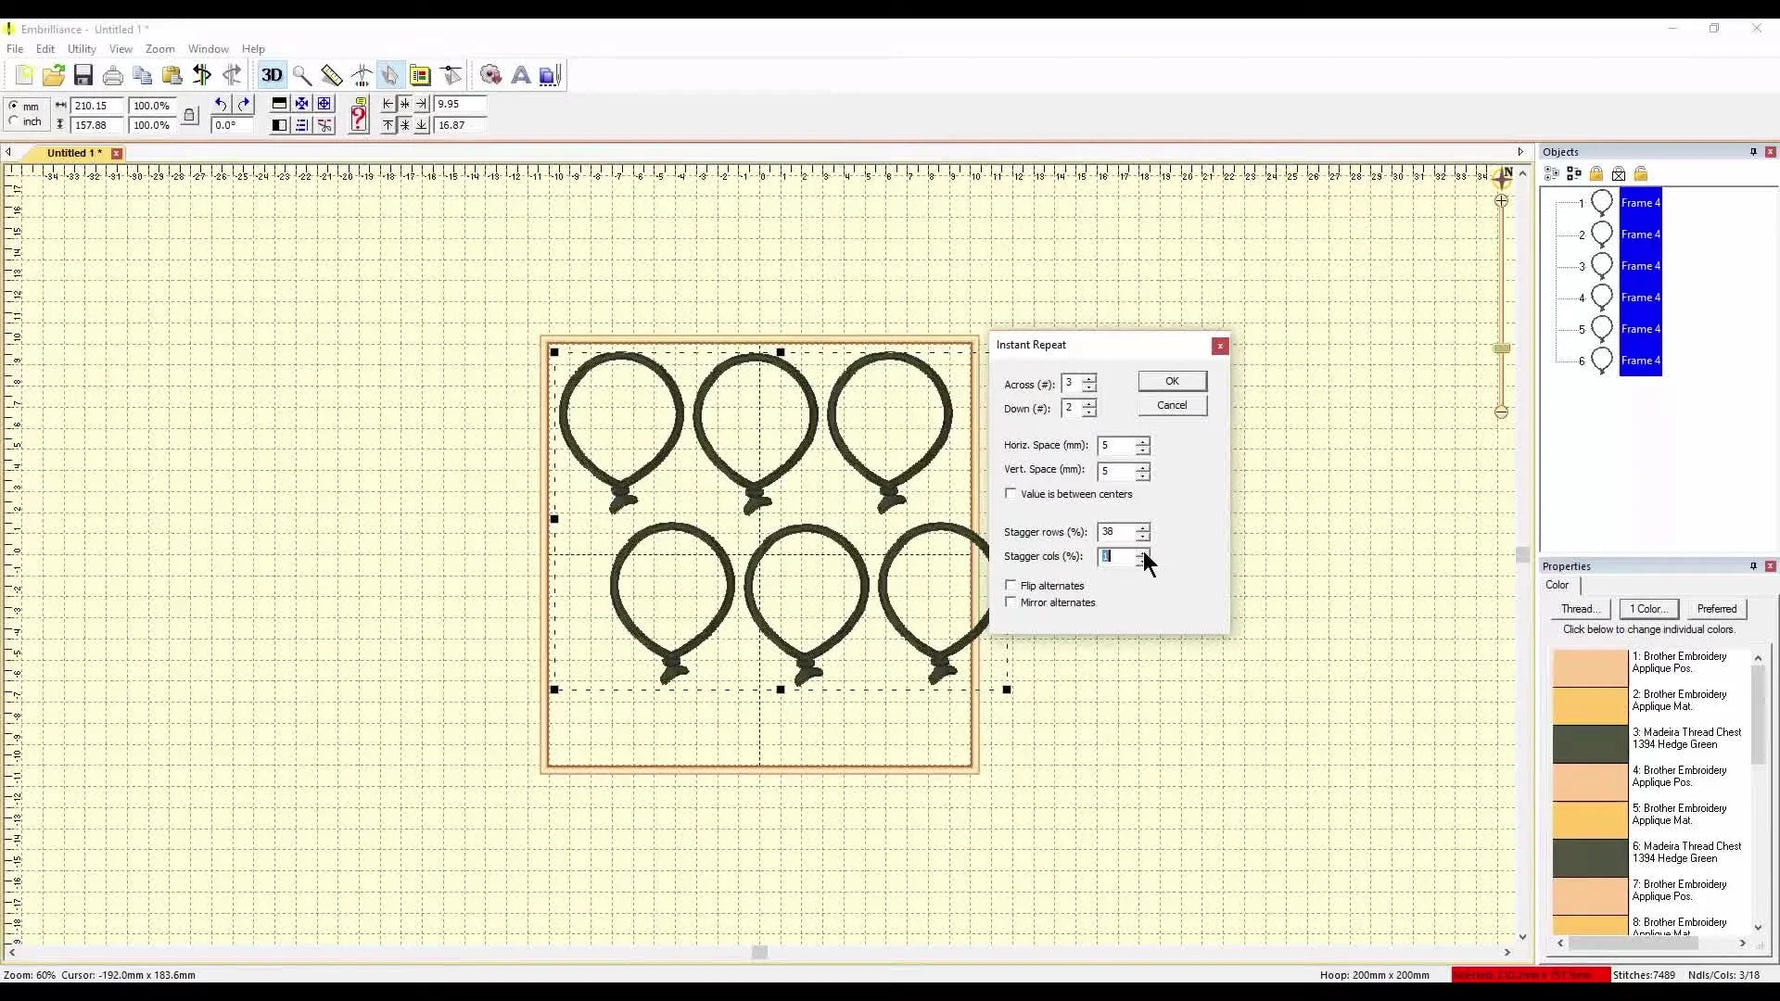Select color 2 Applique Mat. swatch
The height and width of the screenshot is (1001, 1780).
(1590, 705)
